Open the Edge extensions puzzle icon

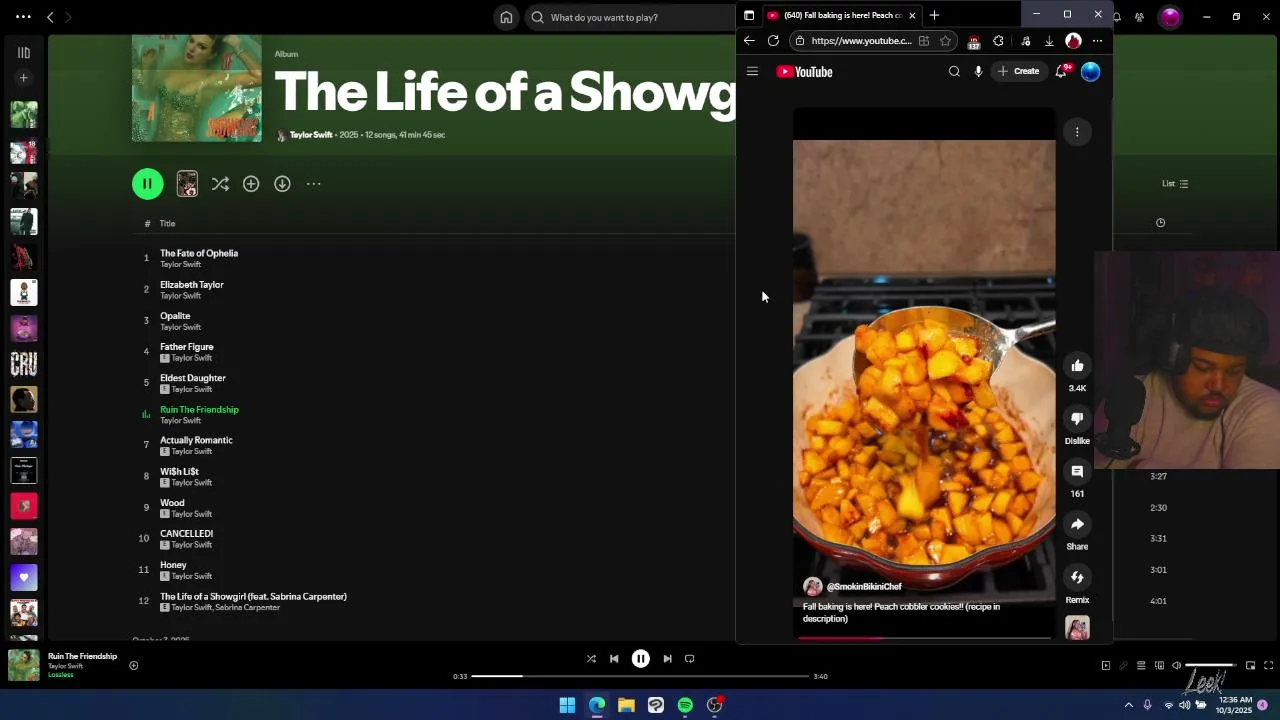pos(998,41)
